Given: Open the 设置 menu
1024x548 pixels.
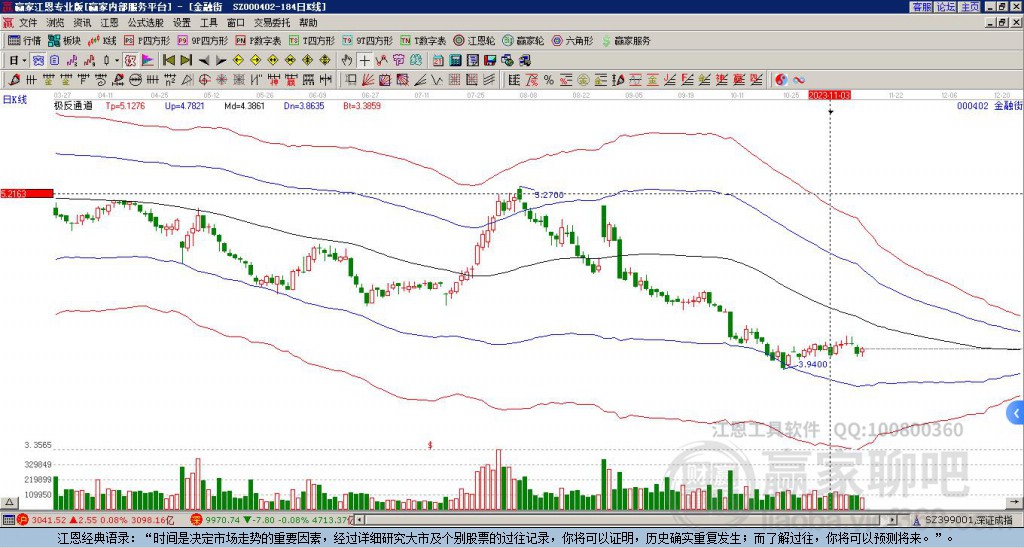Looking at the screenshot, I should point(182,23).
